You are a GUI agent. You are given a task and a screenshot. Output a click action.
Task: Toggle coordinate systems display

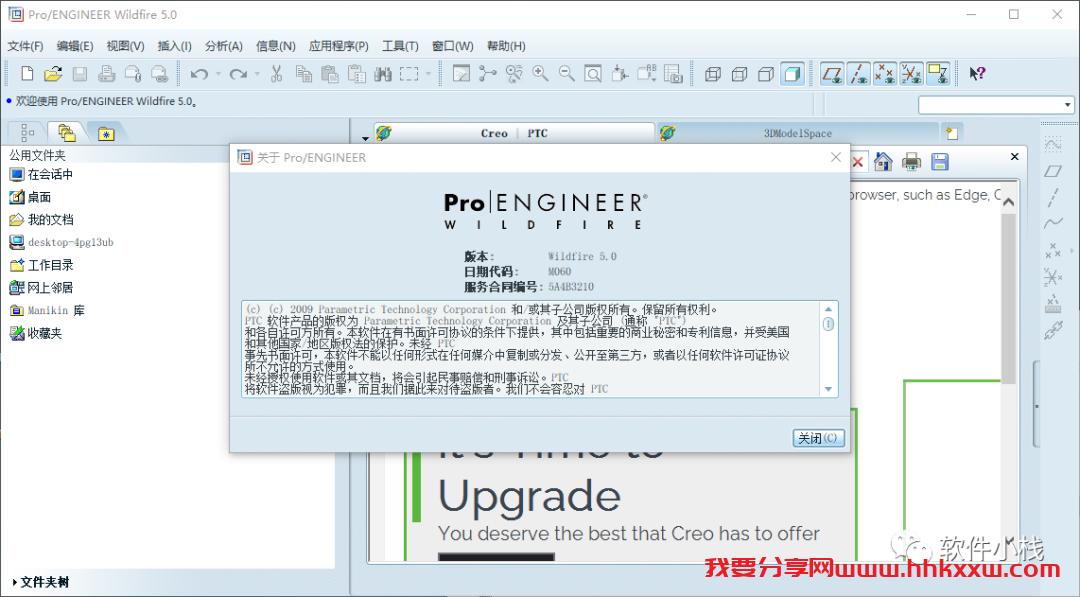coord(911,74)
